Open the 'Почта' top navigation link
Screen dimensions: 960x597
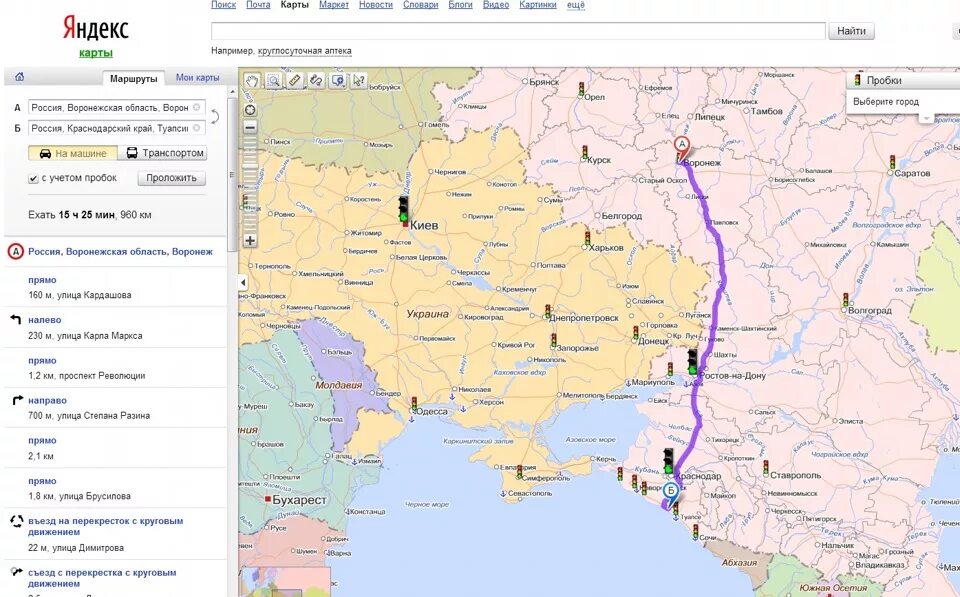tap(258, 5)
